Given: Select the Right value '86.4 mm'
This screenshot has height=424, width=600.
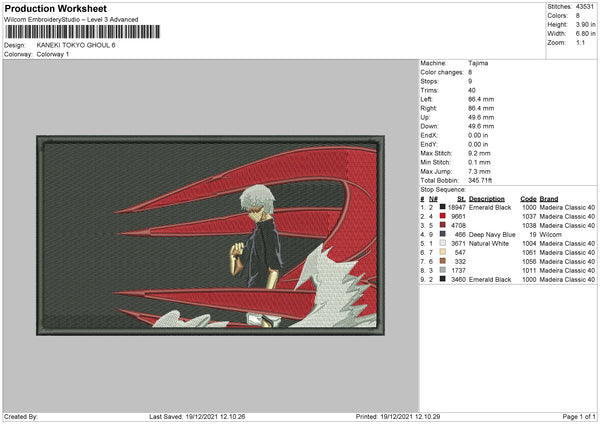Looking at the screenshot, I should [x=481, y=108].
